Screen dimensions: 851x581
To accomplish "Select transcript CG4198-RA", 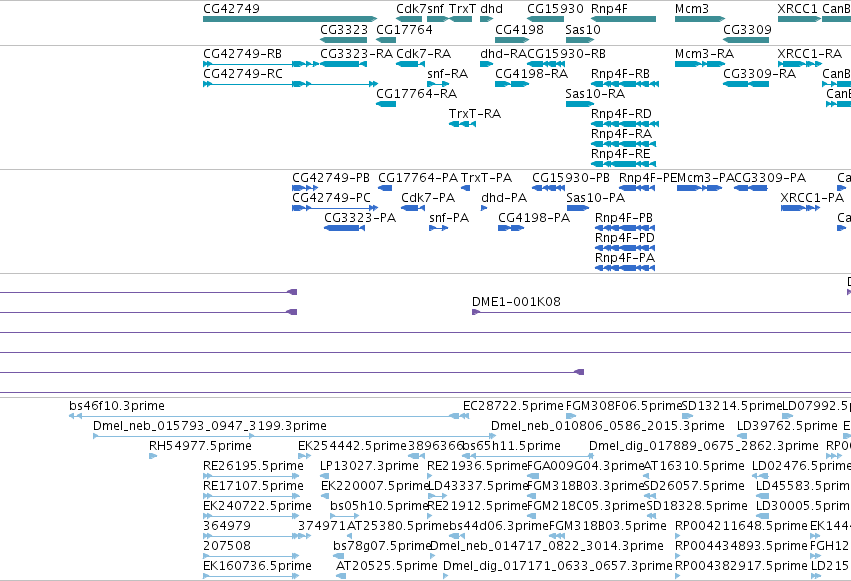I will point(531,74).
